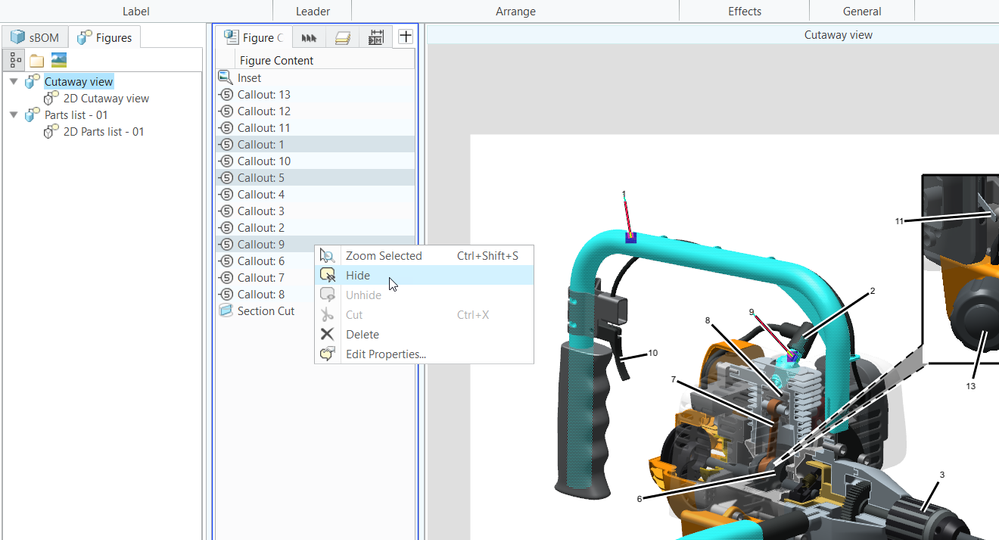
Task: Open the dimensions tab icon beside the plus button
Action: pos(376,38)
